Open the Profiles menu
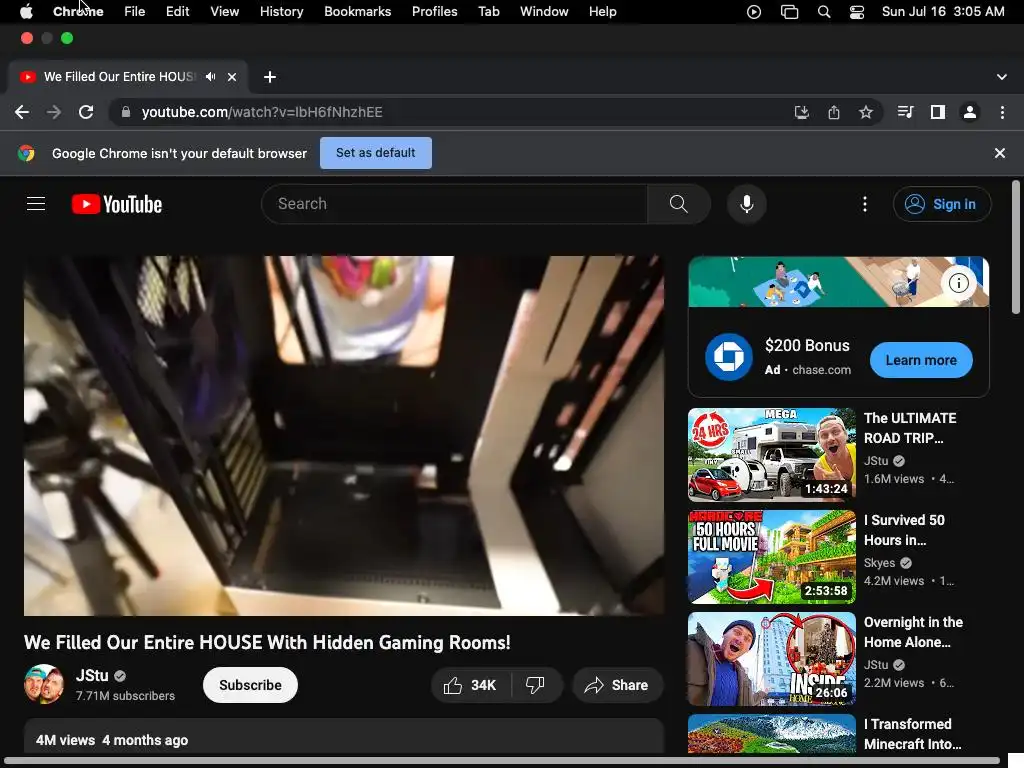1024x768 pixels. click(434, 12)
